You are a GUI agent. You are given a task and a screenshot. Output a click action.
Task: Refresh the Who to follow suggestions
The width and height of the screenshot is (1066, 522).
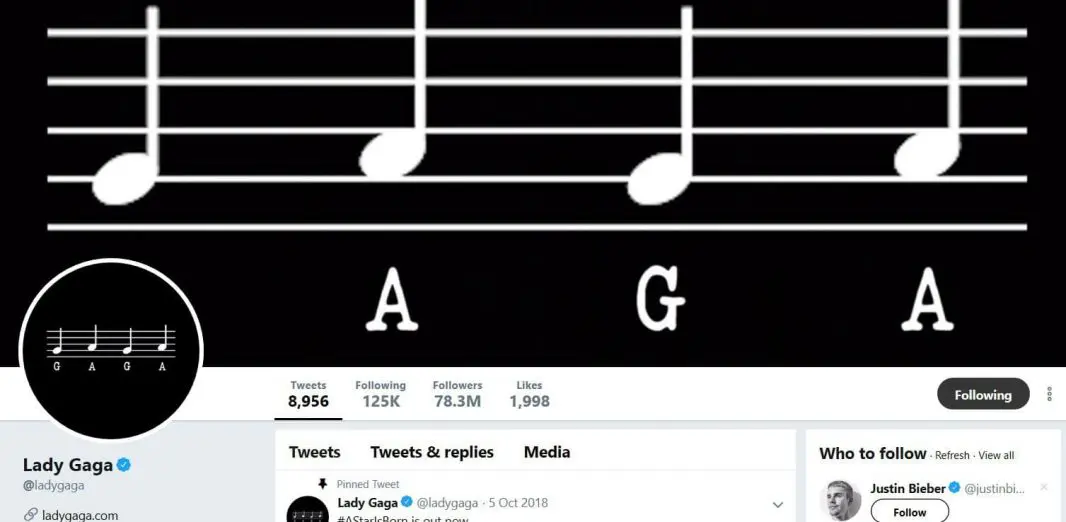coord(952,455)
